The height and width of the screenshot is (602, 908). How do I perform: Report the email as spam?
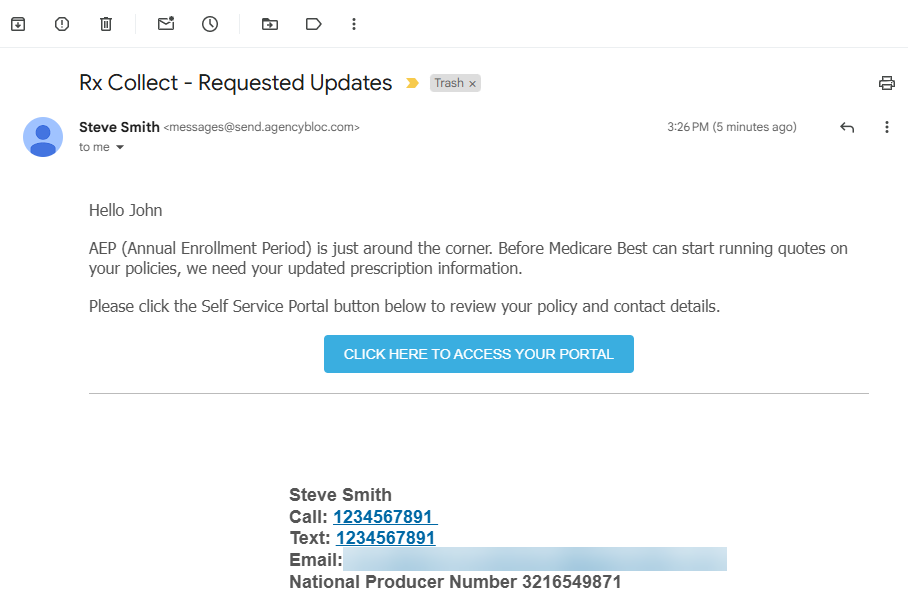pos(61,23)
